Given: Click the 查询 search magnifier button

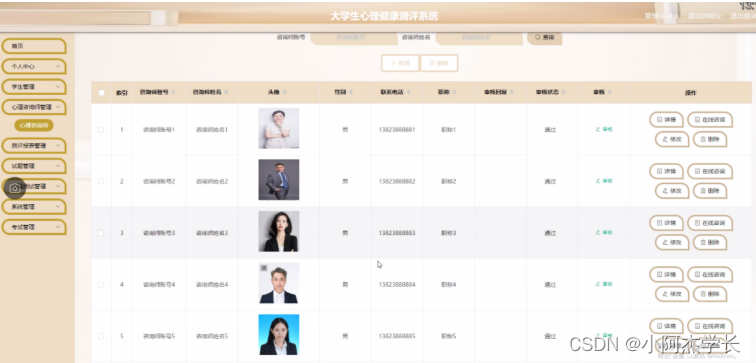Looking at the screenshot, I should tap(544, 37).
